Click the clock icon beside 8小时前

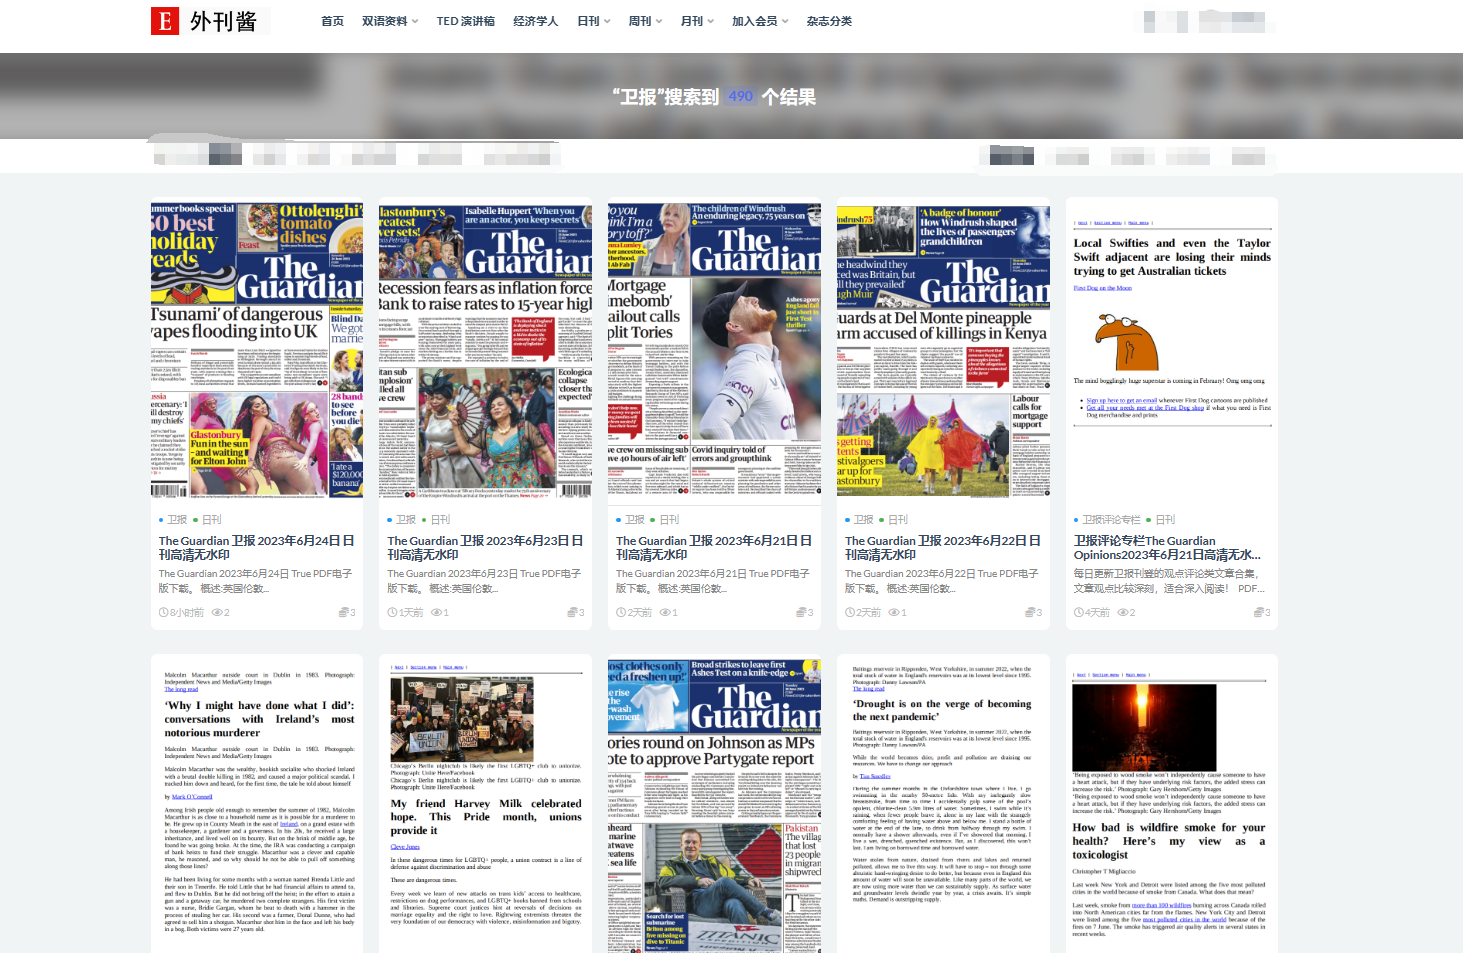(x=164, y=612)
